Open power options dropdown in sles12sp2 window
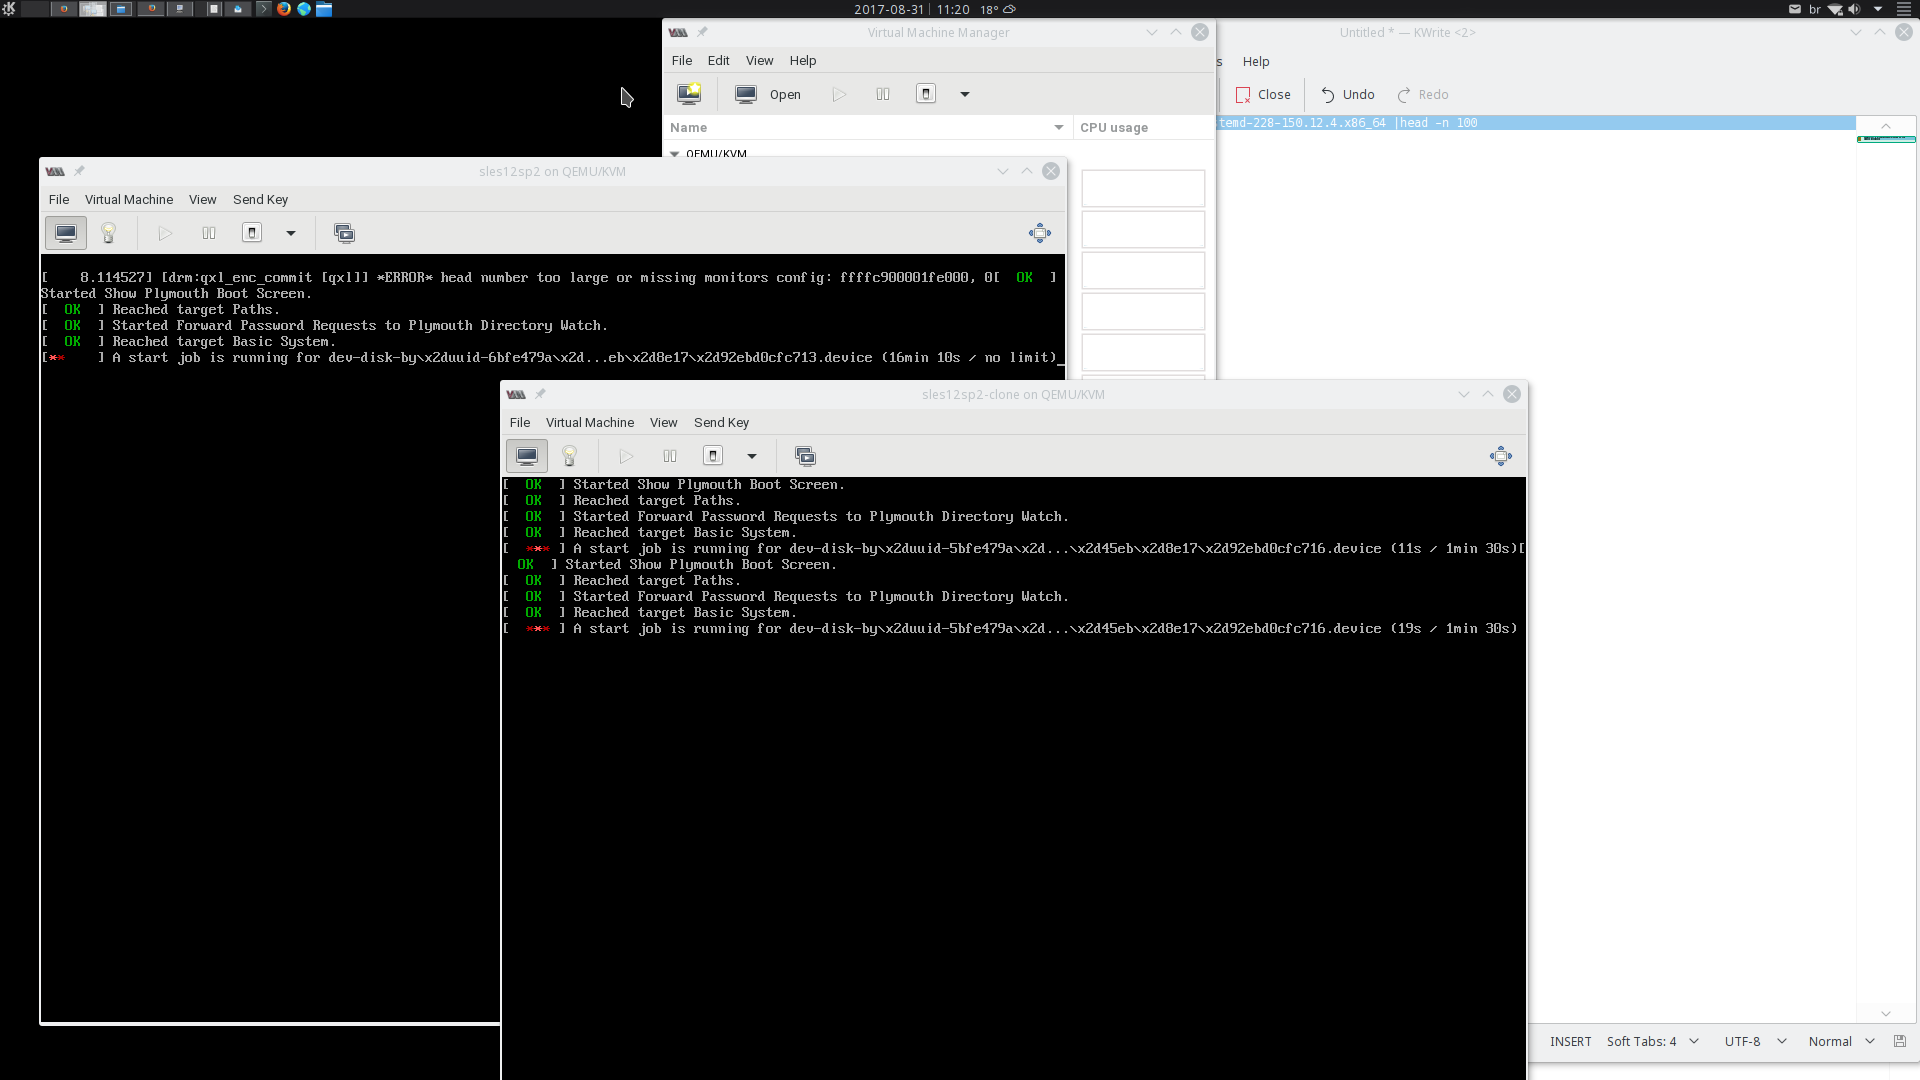Image resolution: width=1920 pixels, height=1080 pixels. point(291,233)
